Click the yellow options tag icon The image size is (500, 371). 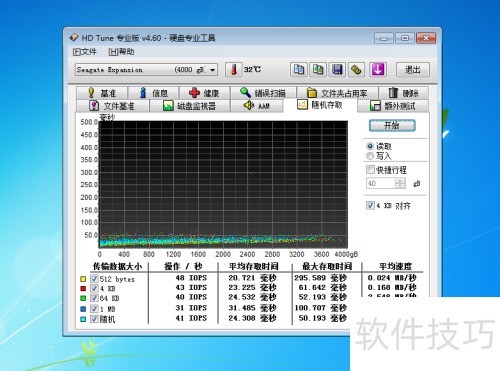tap(356, 70)
